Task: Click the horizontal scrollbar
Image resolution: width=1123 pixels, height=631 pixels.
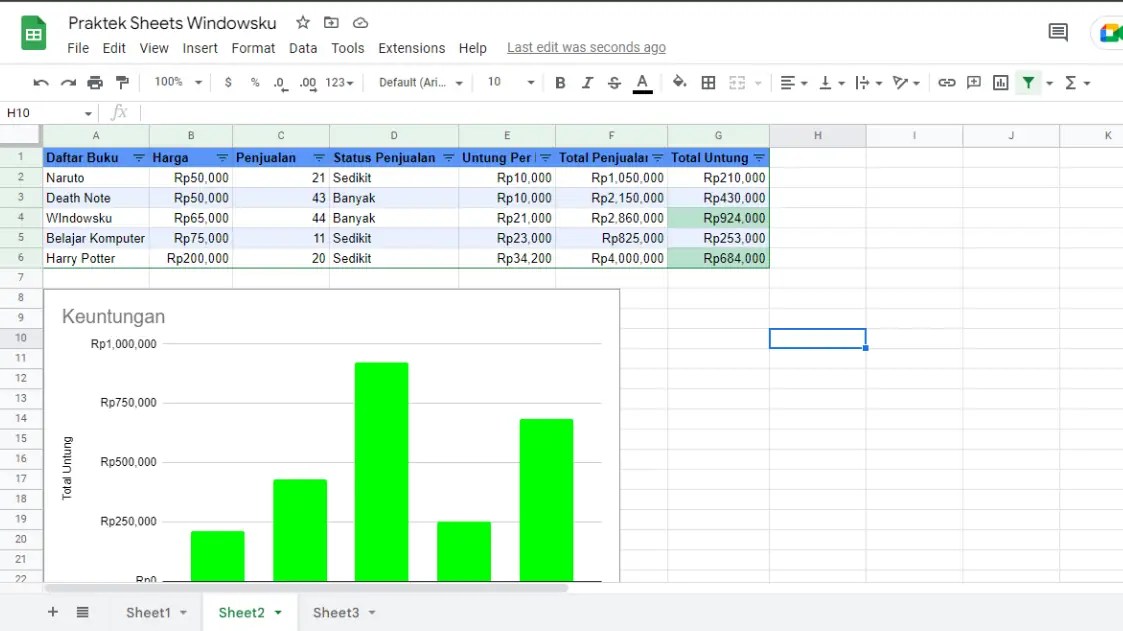Action: (306, 588)
